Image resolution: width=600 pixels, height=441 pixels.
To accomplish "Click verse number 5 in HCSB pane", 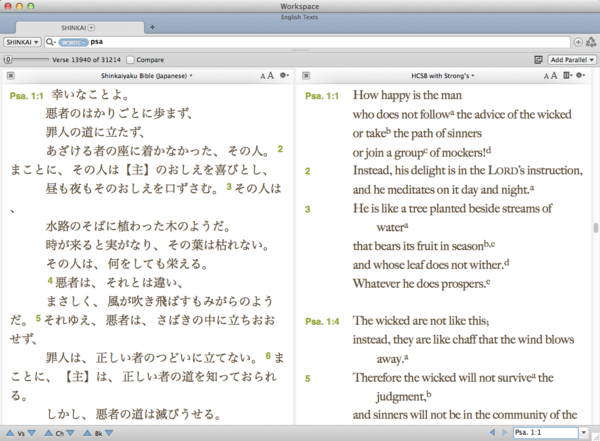I will point(307,379).
